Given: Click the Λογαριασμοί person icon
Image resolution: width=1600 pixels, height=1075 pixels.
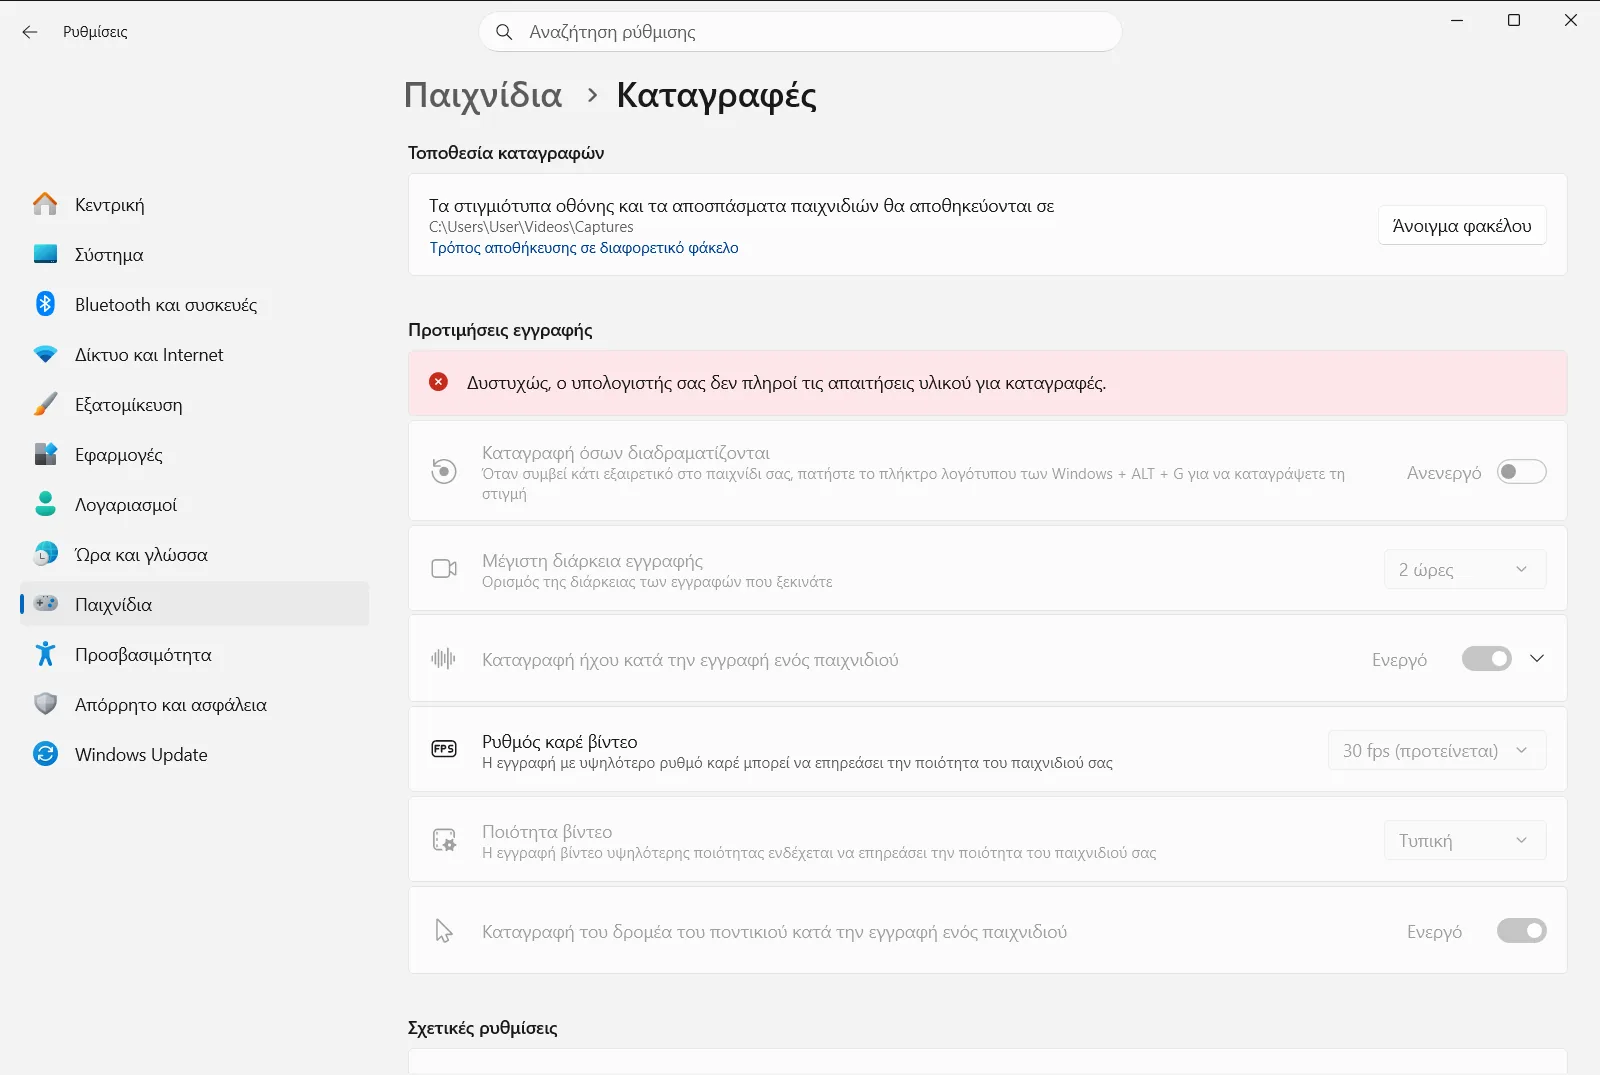Looking at the screenshot, I should point(45,504).
